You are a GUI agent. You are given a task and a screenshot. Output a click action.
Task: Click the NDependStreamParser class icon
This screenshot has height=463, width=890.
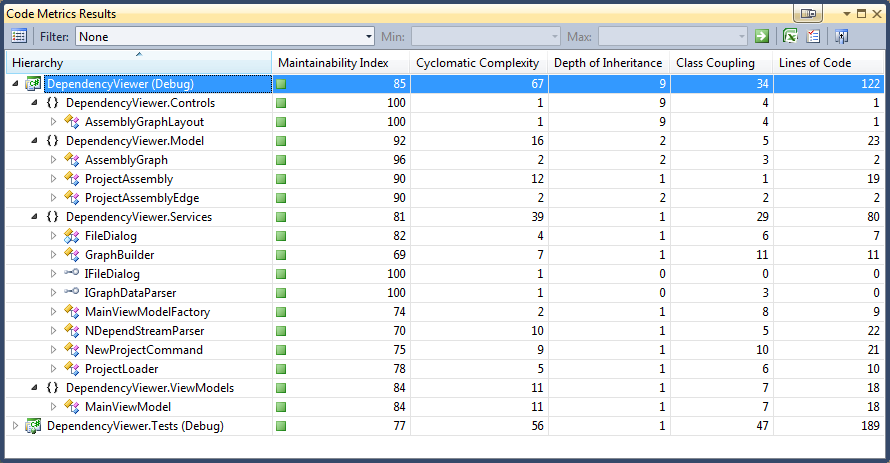tap(72, 331)
